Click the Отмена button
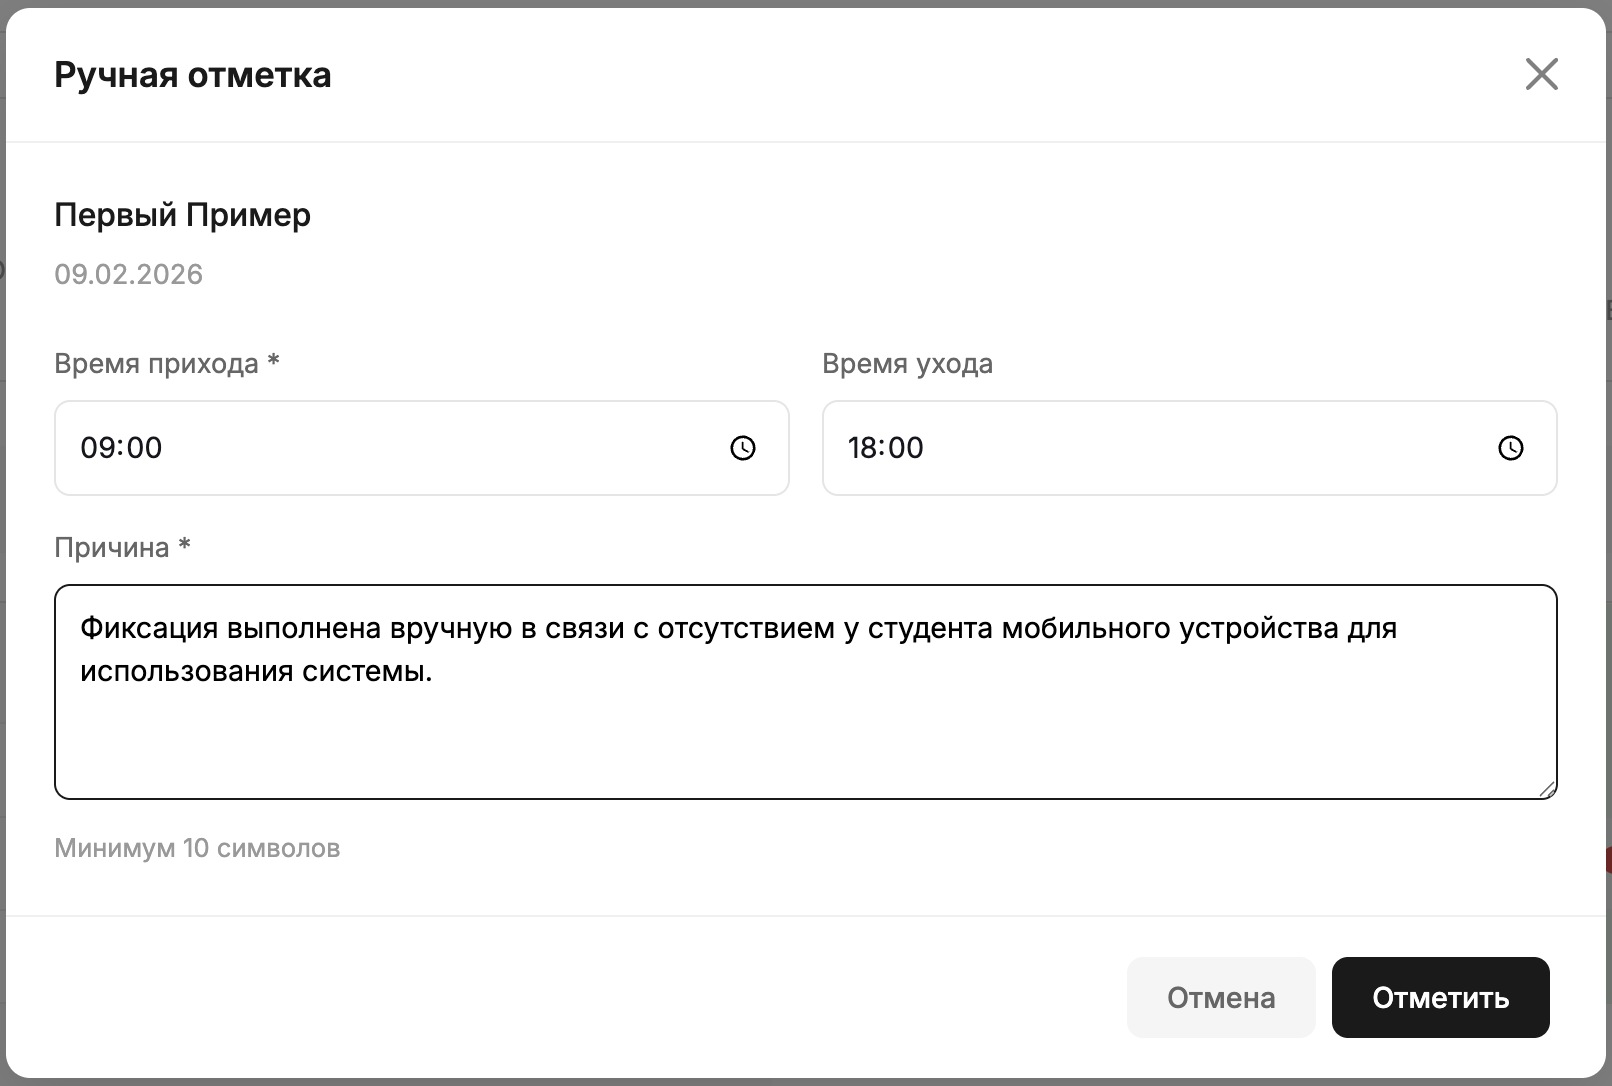The height and width of the screenshot is (1086, 1612). [1220, 997]
